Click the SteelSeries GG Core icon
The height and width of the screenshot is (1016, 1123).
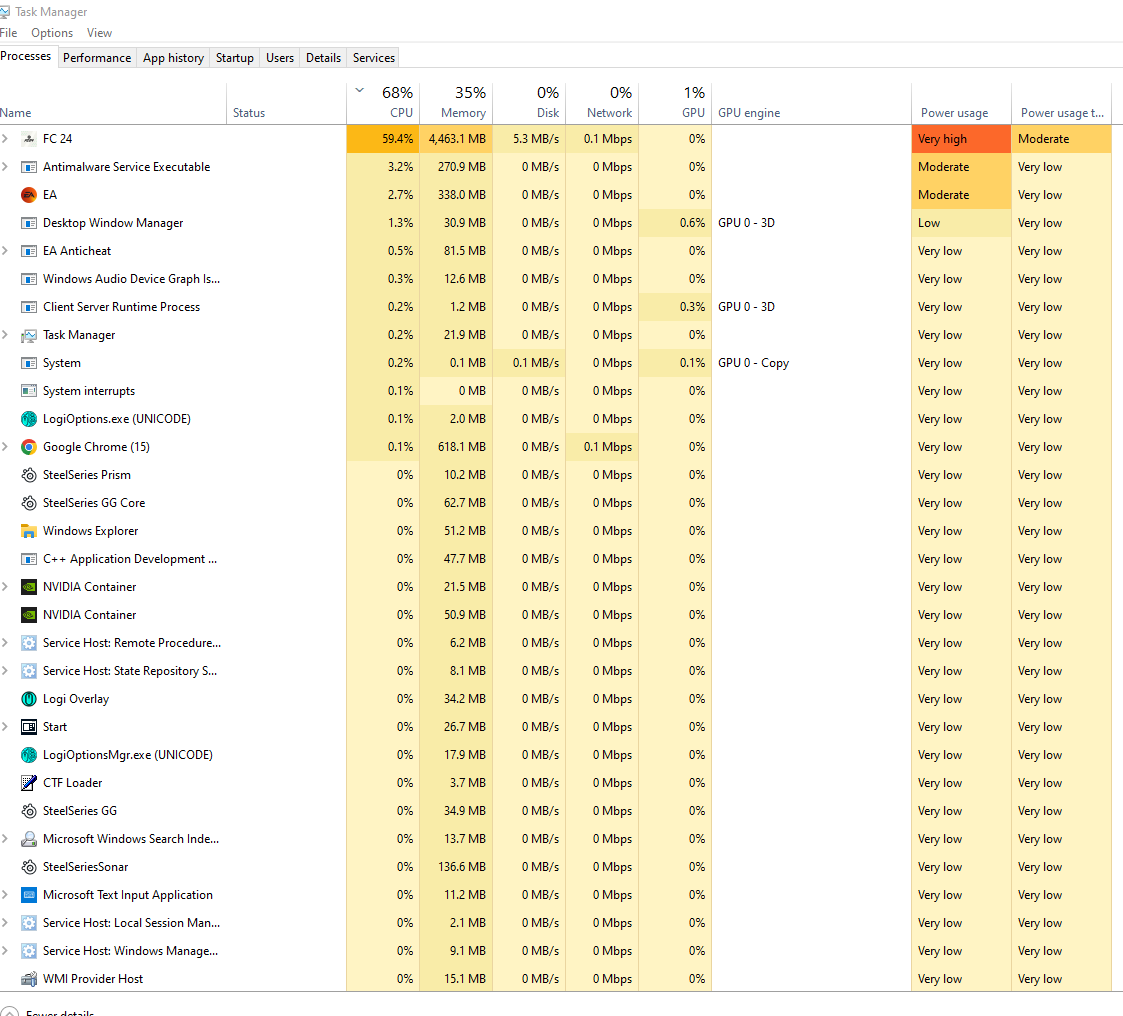click(x=29, y=503)
